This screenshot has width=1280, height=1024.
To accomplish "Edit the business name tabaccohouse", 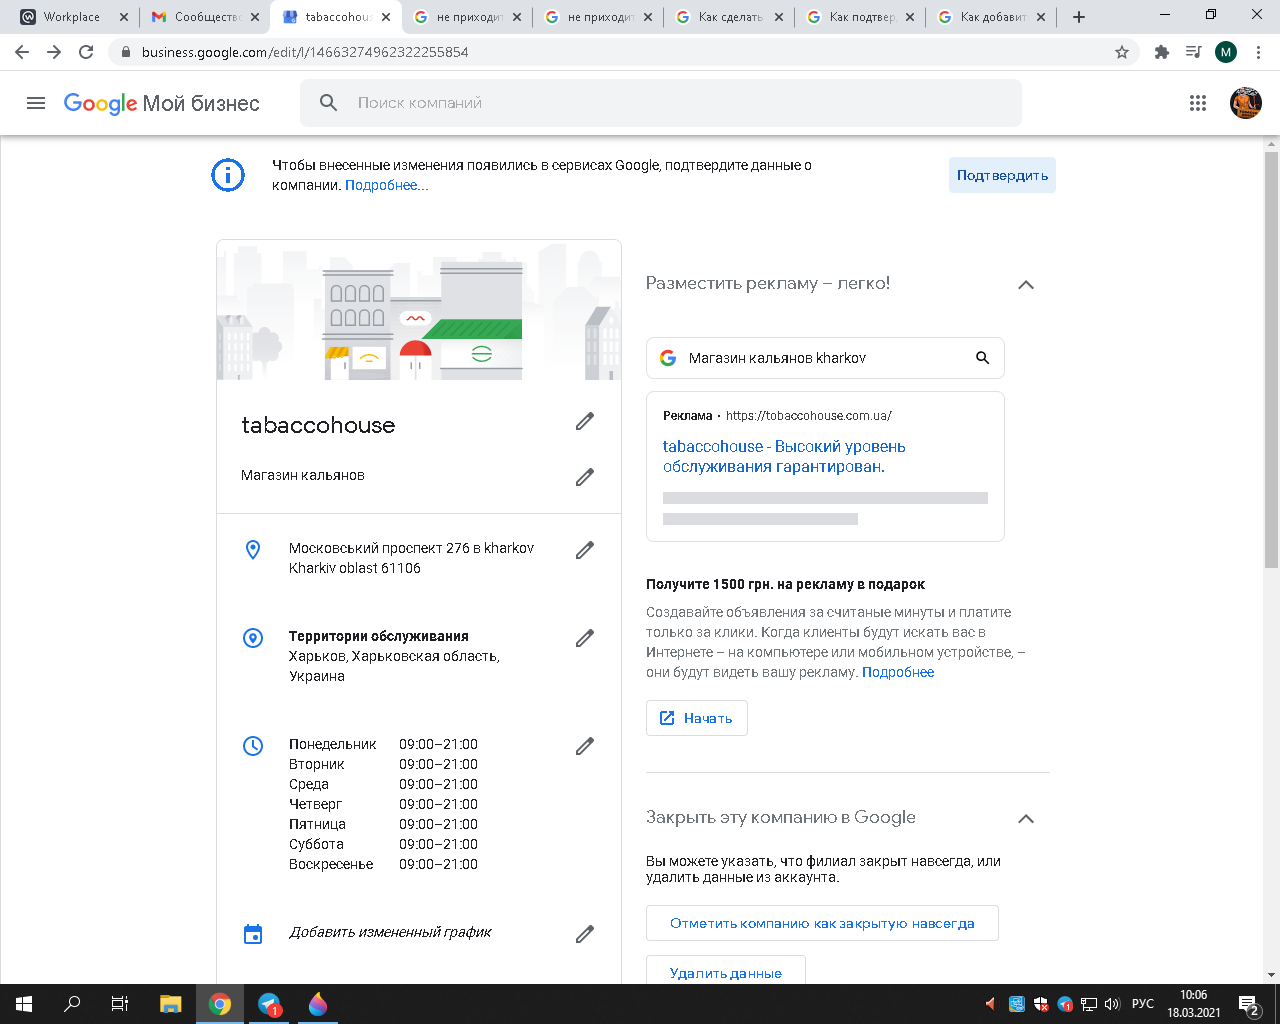I will click(585, 422).
